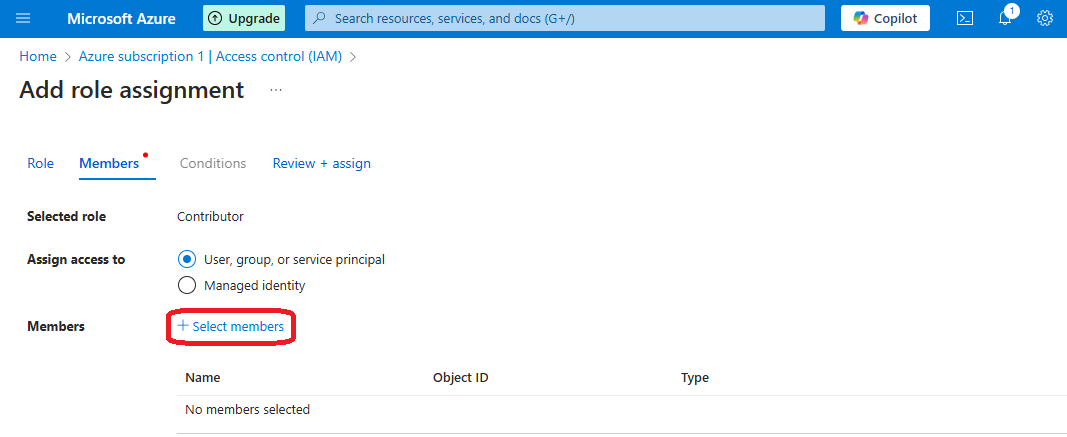The width and height of the screenshot is (1067, 437).
Task: Open Cloud Shell from the top bar
Action: [x=965, y=18]
